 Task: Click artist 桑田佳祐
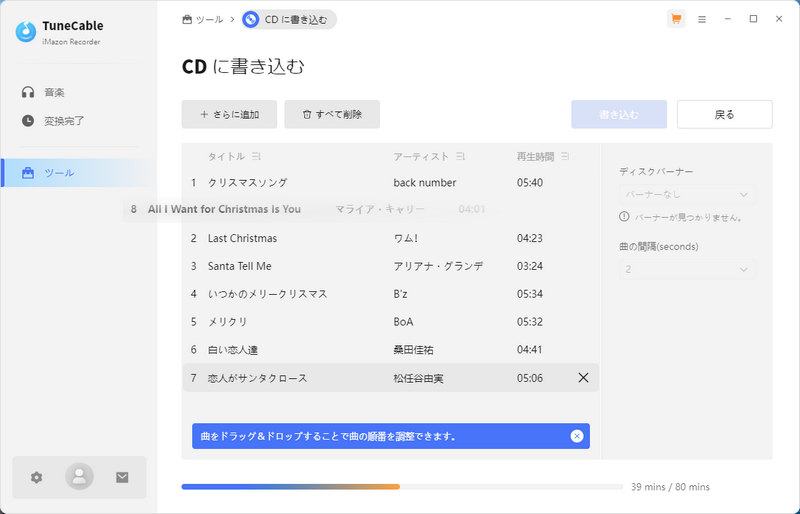(413, 350)
